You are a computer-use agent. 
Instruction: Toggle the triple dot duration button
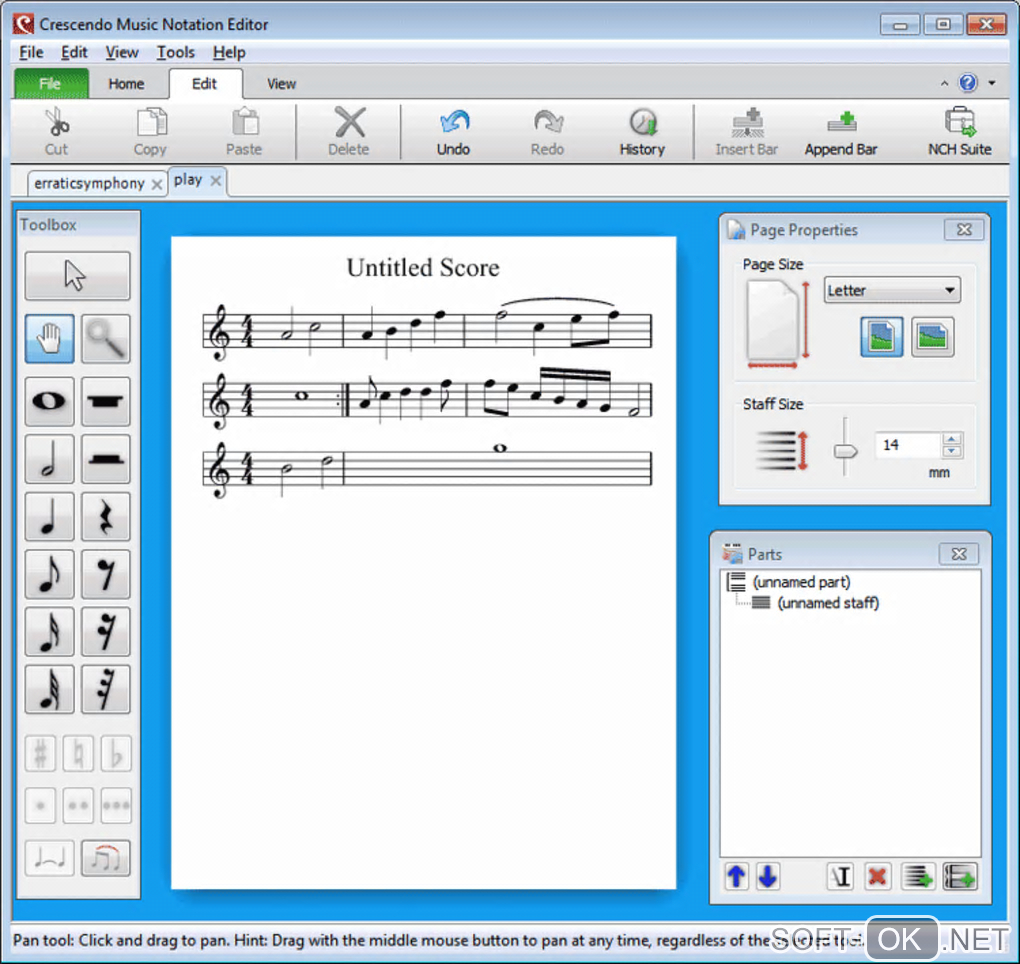click(x=116, y=806)
